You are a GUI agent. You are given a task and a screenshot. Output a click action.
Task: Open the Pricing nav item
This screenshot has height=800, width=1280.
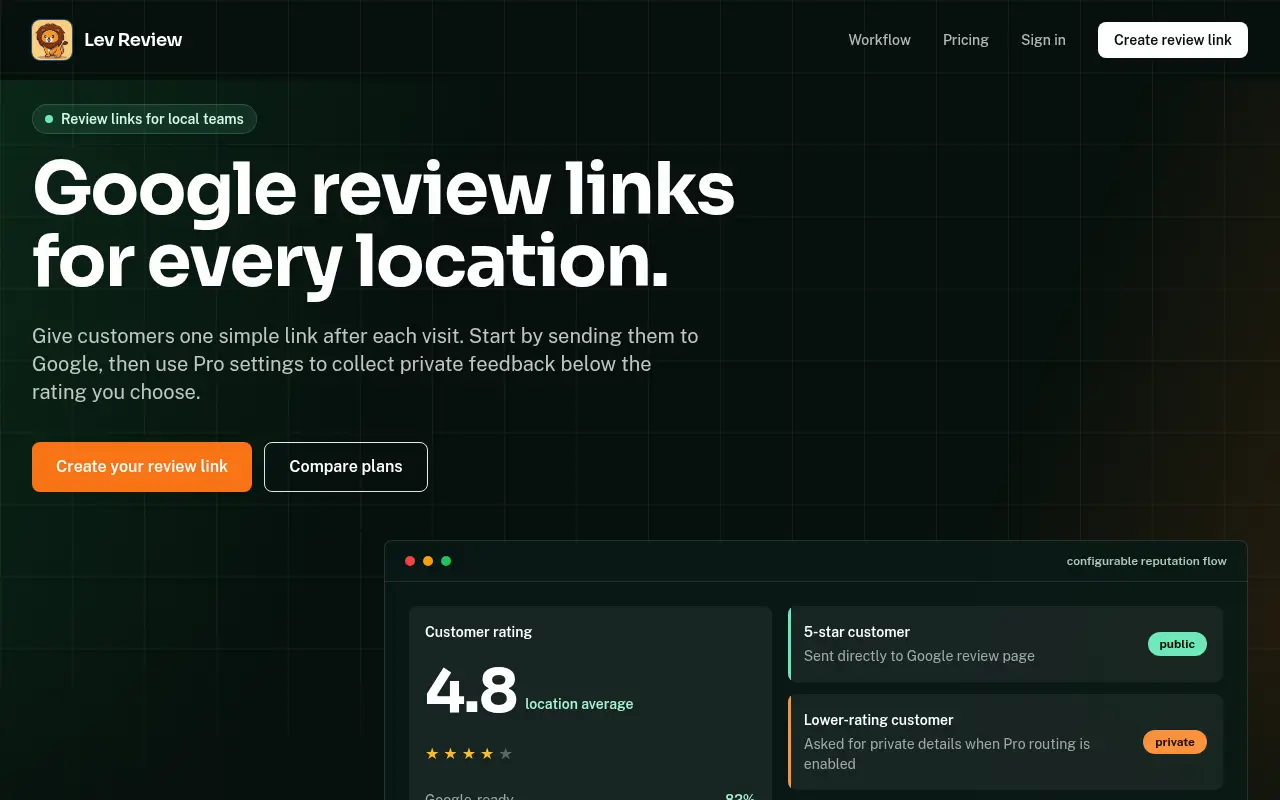965,40
